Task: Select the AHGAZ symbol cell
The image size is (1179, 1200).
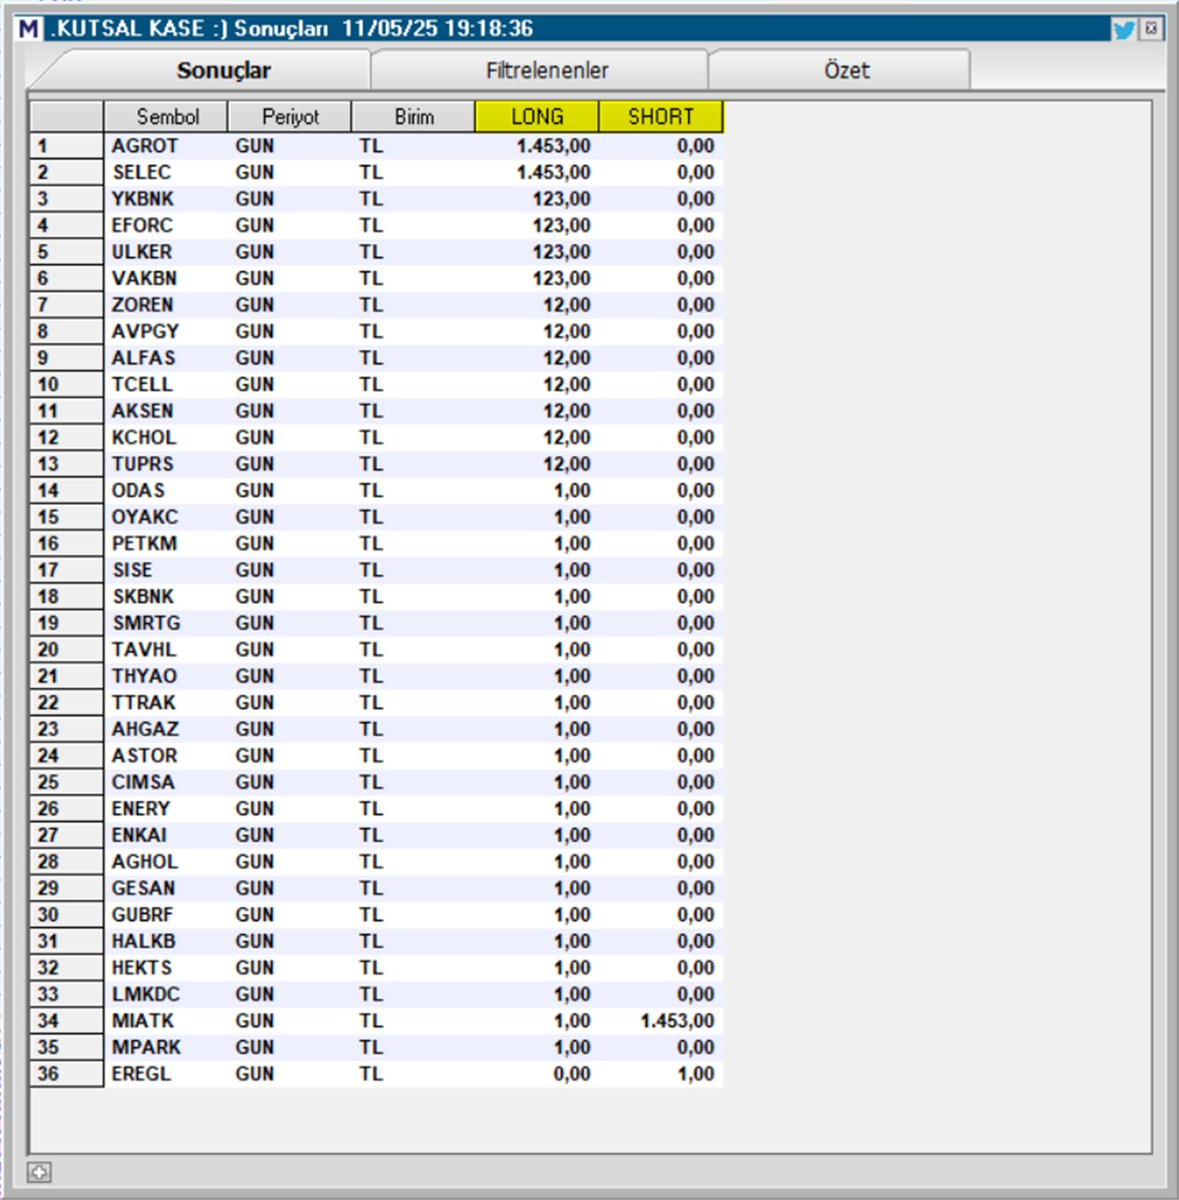Action: click(166, 729)
